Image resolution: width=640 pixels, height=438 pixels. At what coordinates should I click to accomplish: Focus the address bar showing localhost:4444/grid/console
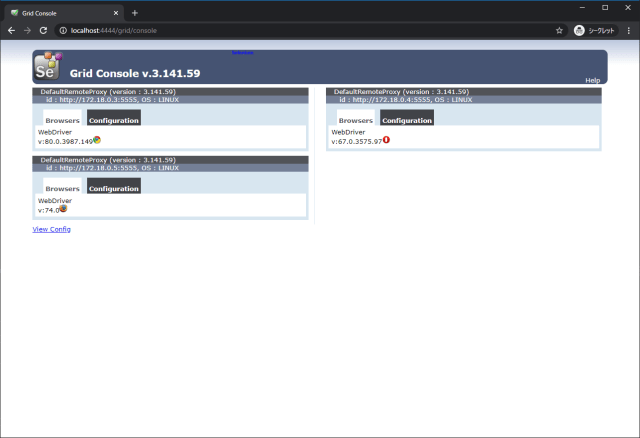click(310, 31)
